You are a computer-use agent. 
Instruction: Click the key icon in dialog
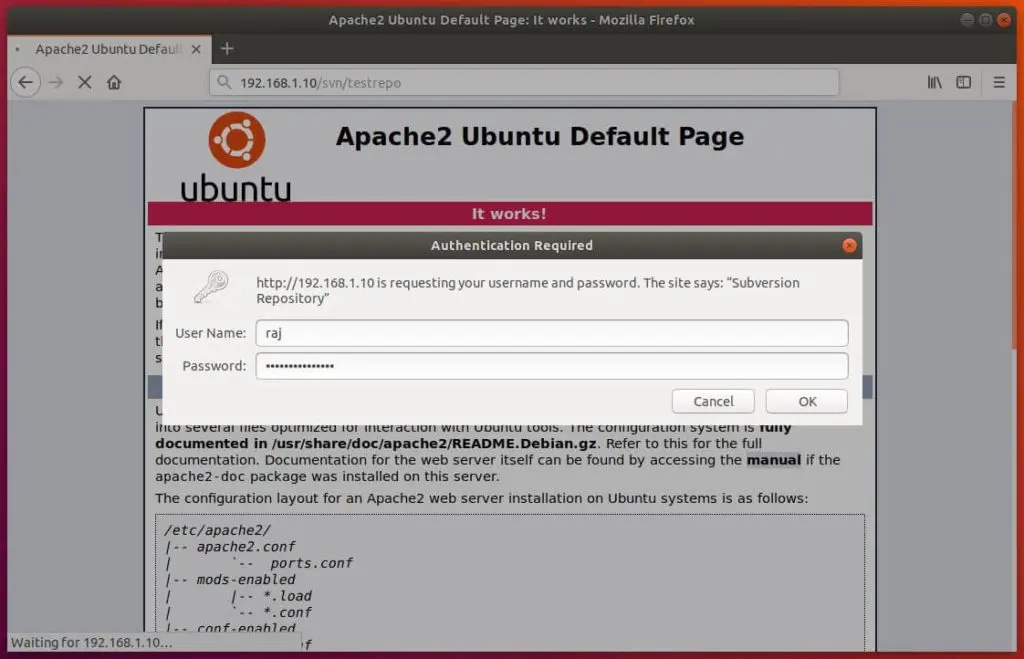pyautogui.click(x=211, y=287)
